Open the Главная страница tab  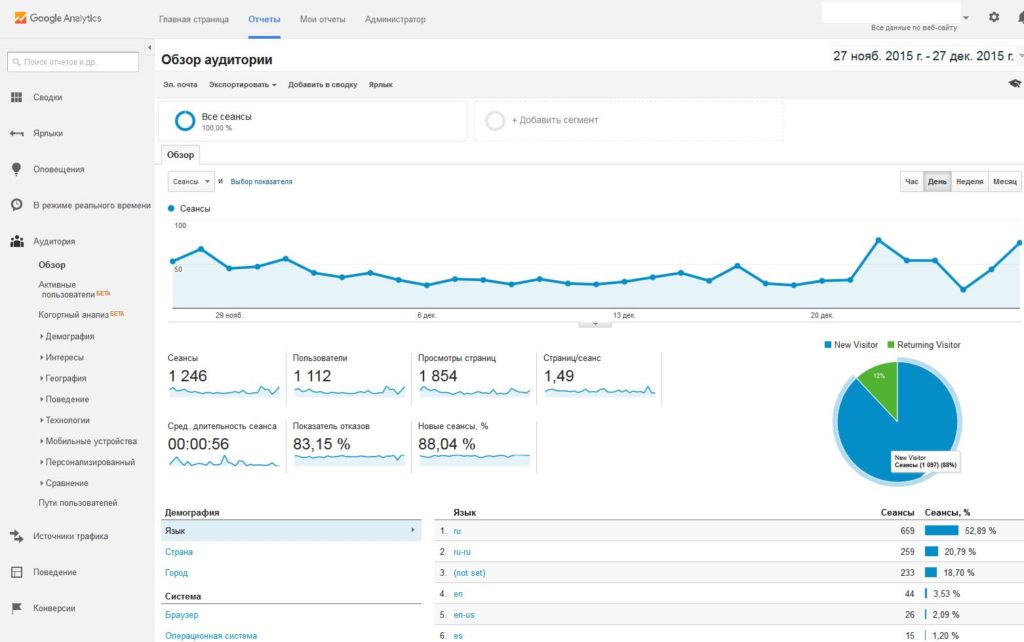[x=193, y=20]
